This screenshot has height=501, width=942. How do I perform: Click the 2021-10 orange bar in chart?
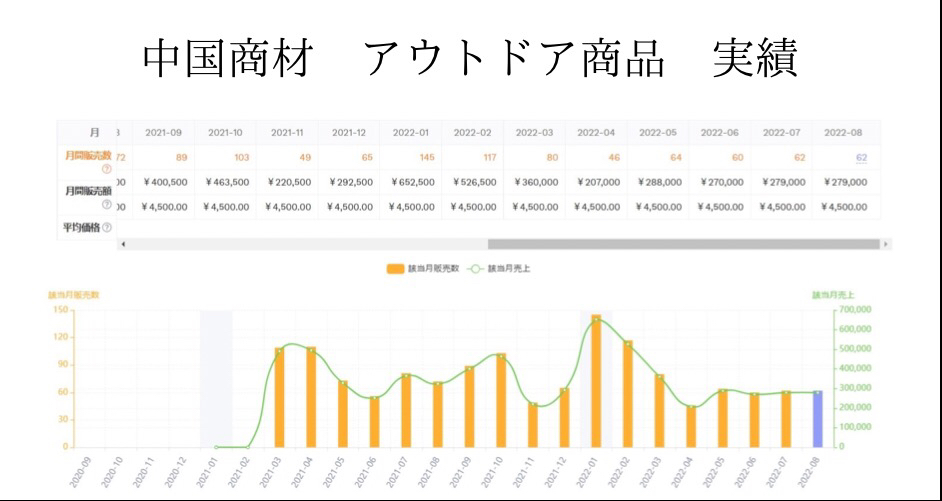(501, 400)
